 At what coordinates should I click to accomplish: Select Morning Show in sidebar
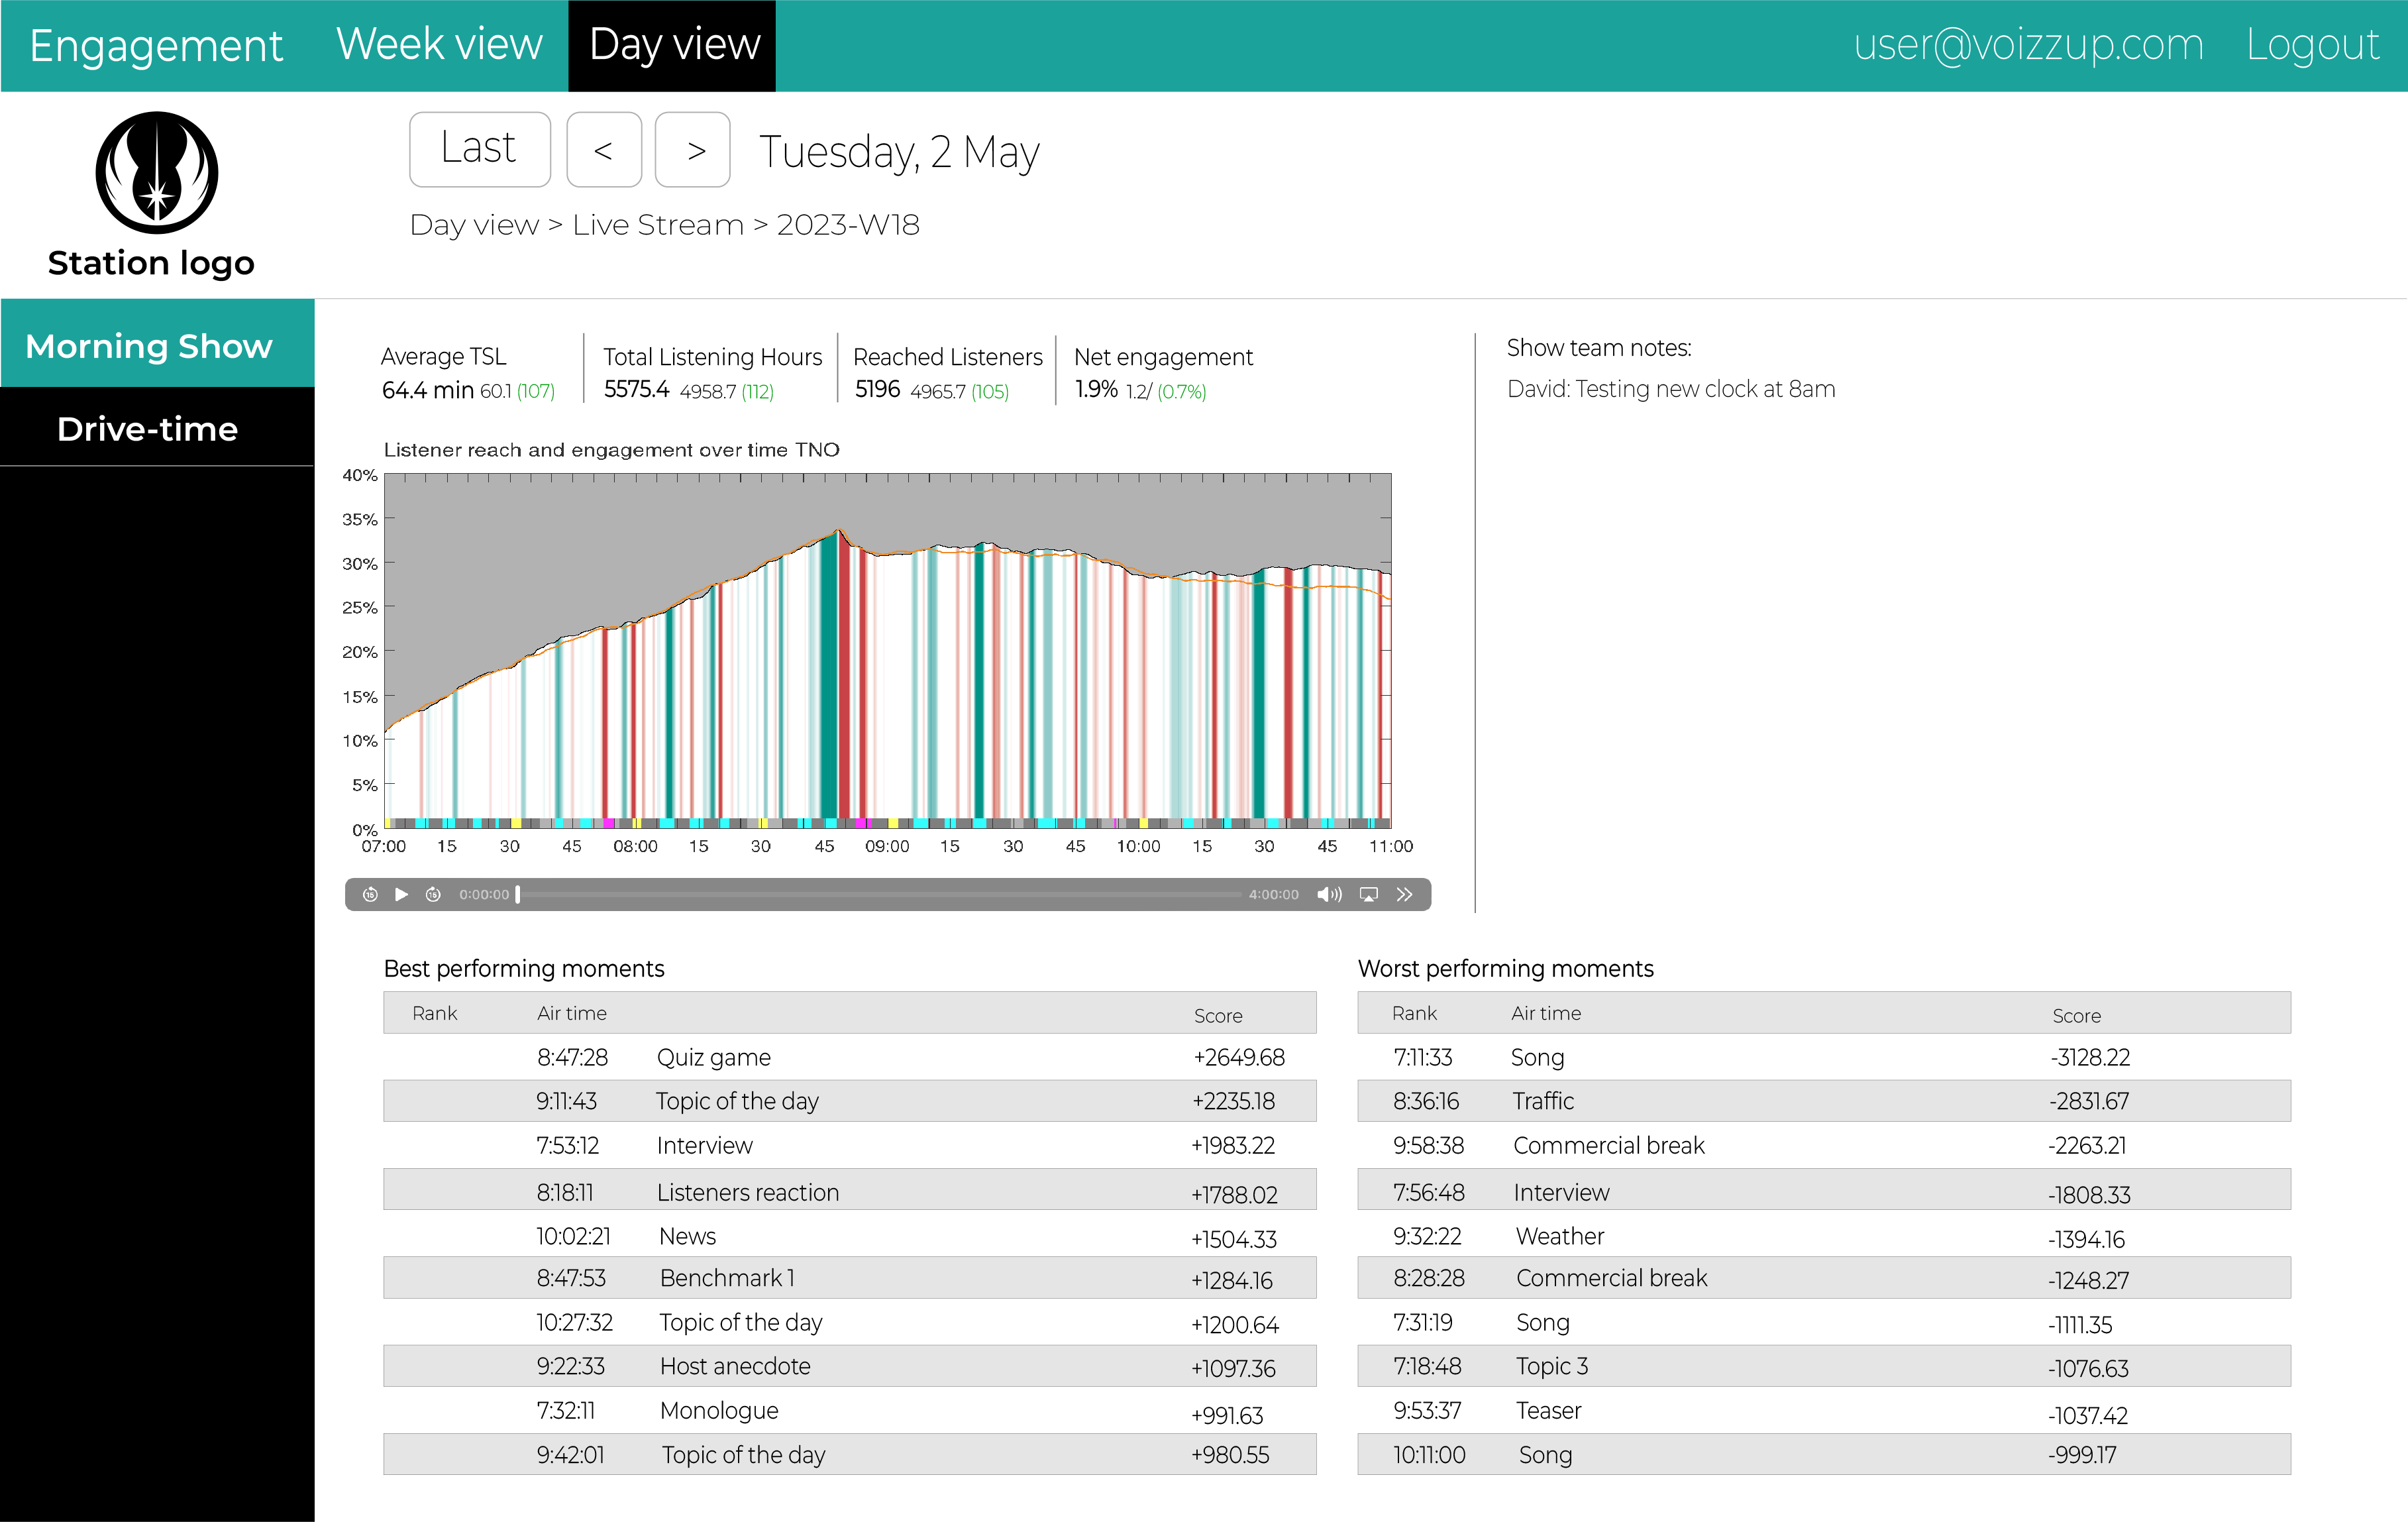pyautogui.click(x=148, y=345)
